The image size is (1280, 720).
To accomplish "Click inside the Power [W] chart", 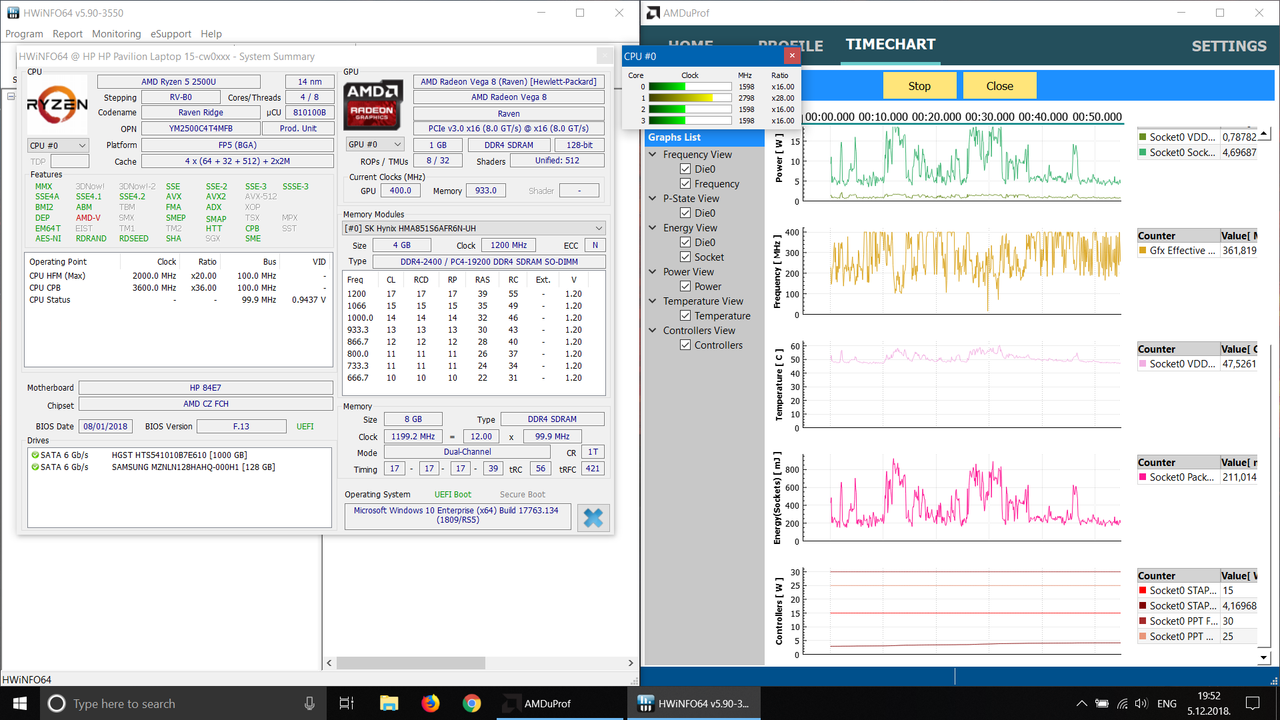I will (962, 162).
